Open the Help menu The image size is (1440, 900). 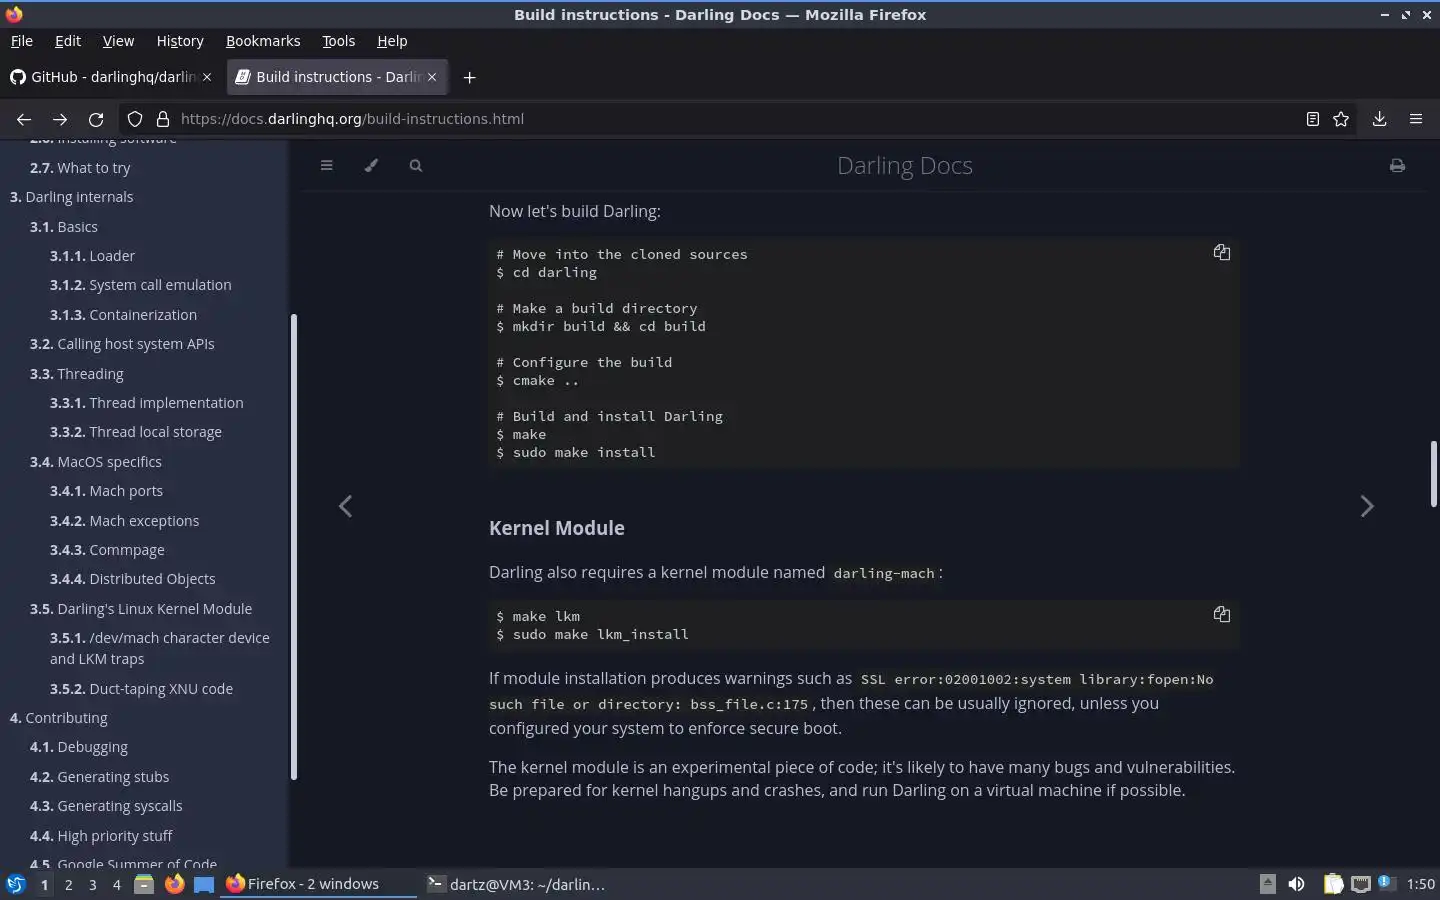392,41
